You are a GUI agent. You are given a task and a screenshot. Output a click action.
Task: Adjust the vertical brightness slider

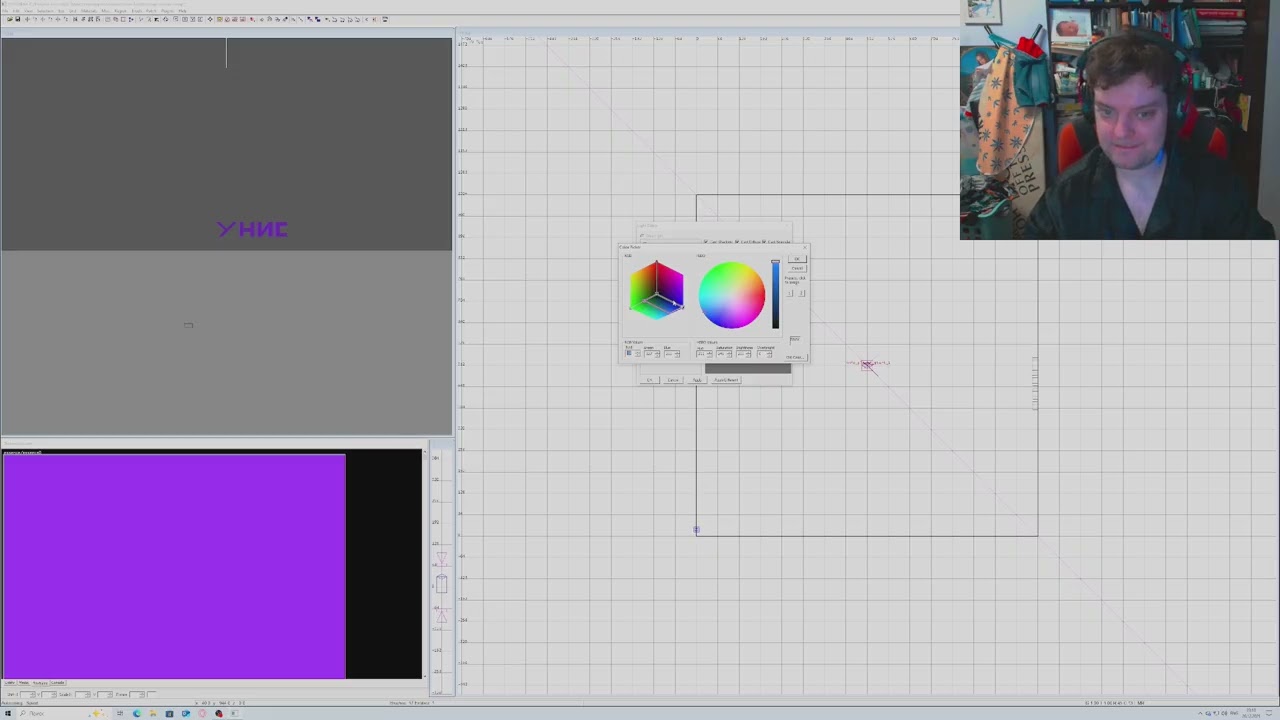click(776, 294)
